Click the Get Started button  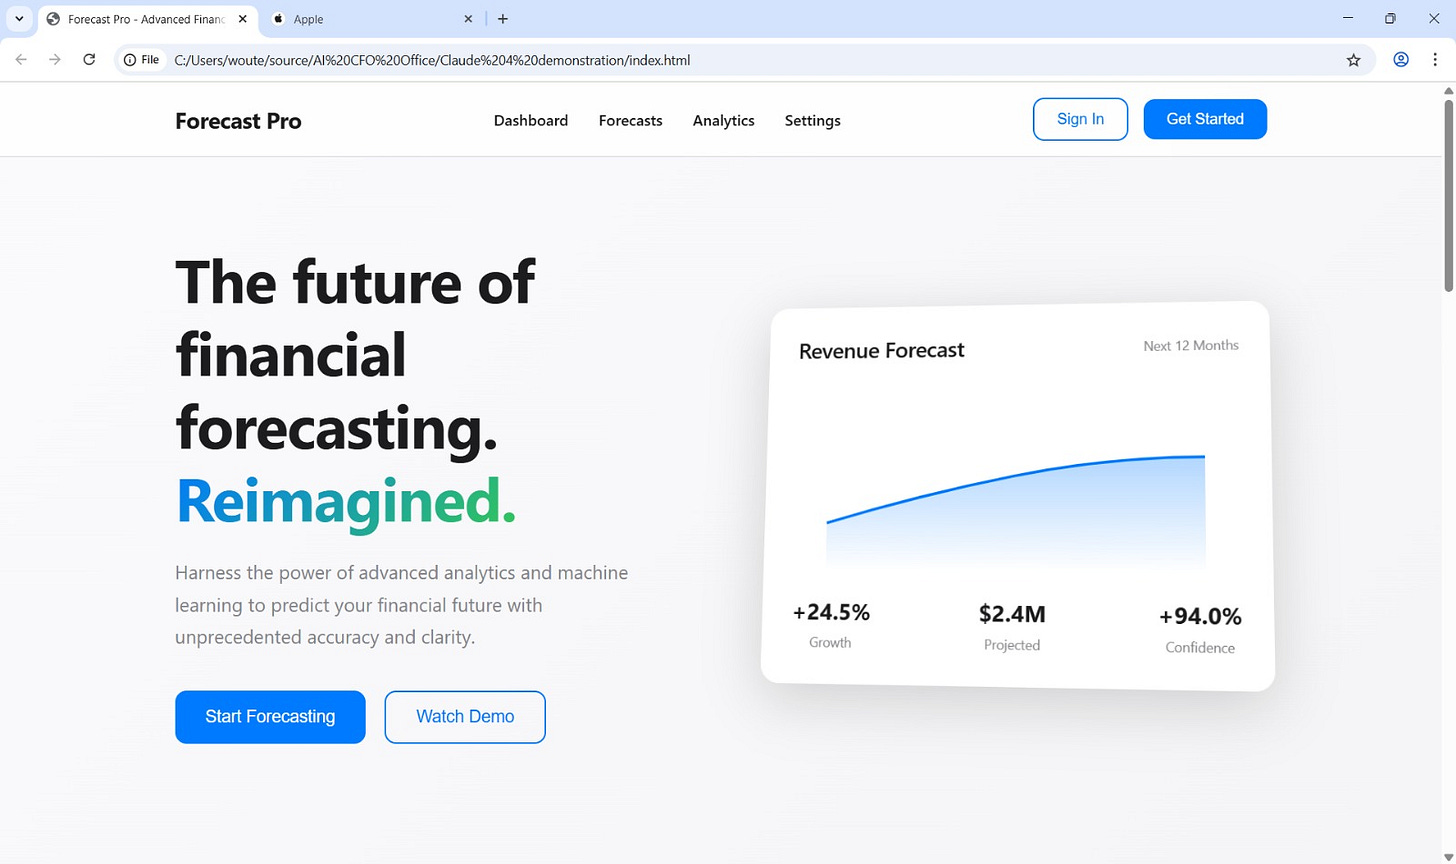pos(1205,119)
